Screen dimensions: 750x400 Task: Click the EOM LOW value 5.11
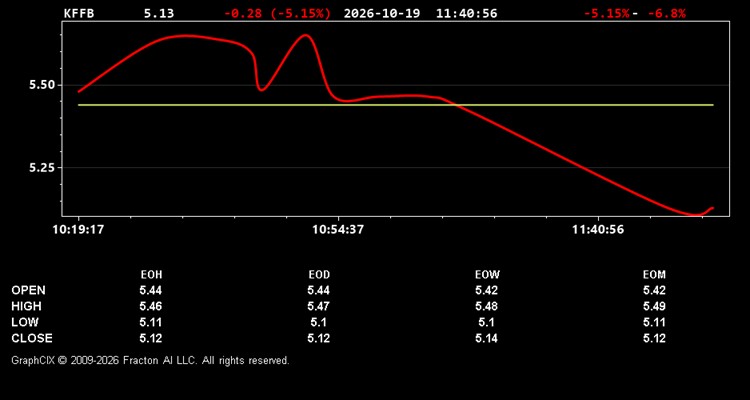654,322
